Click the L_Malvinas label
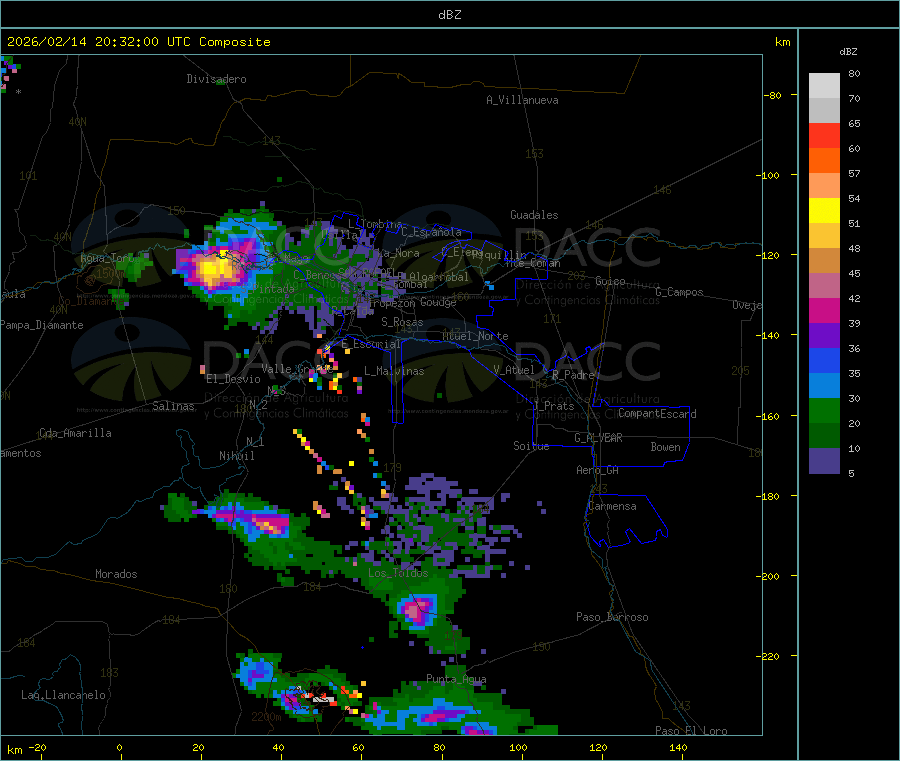The image size is (900, 761). click(394, 371)
